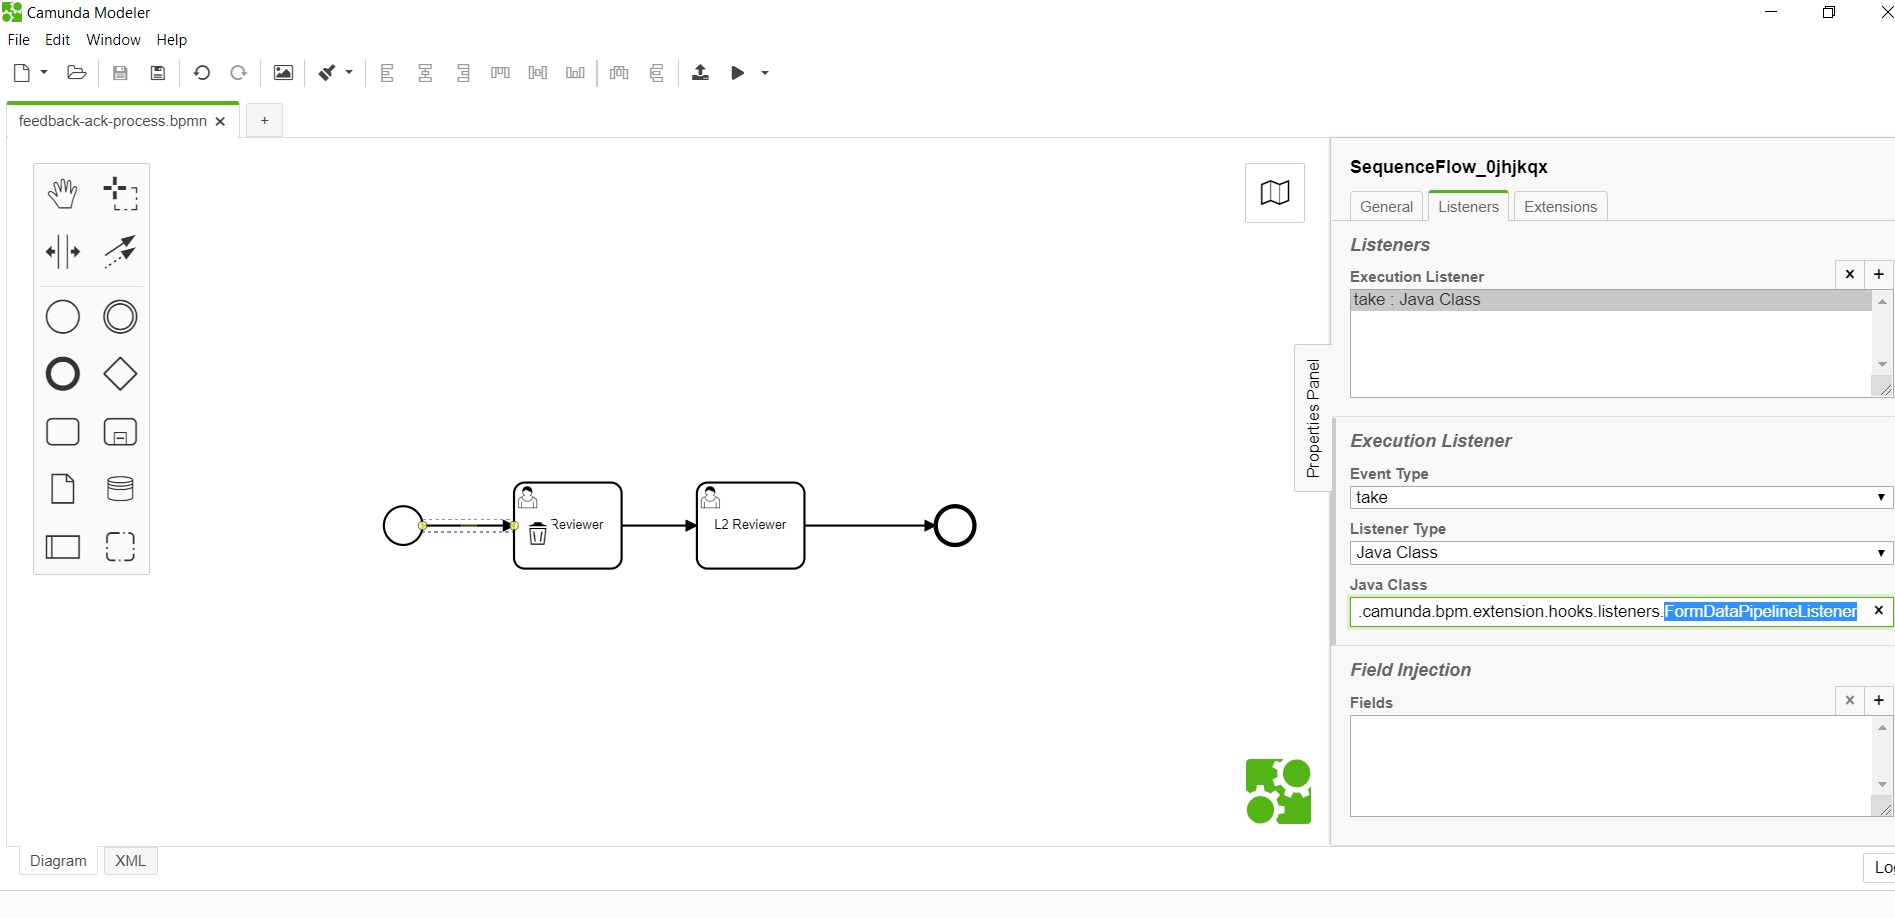Screen dimensions: 1895x918
Task: Open the Listener Type dropdown
Action: (x=1621, y=553)
